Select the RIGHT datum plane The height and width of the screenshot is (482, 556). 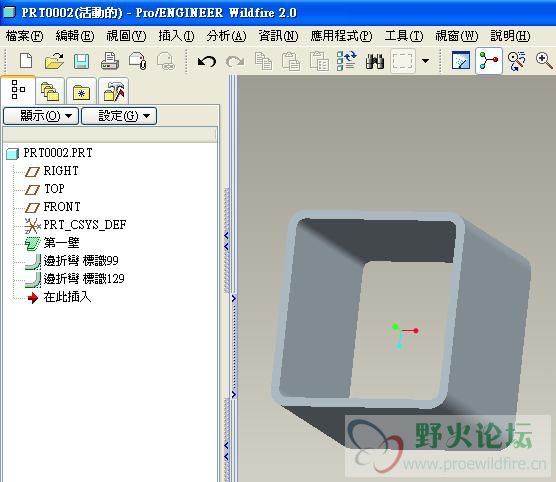[52, 171]
